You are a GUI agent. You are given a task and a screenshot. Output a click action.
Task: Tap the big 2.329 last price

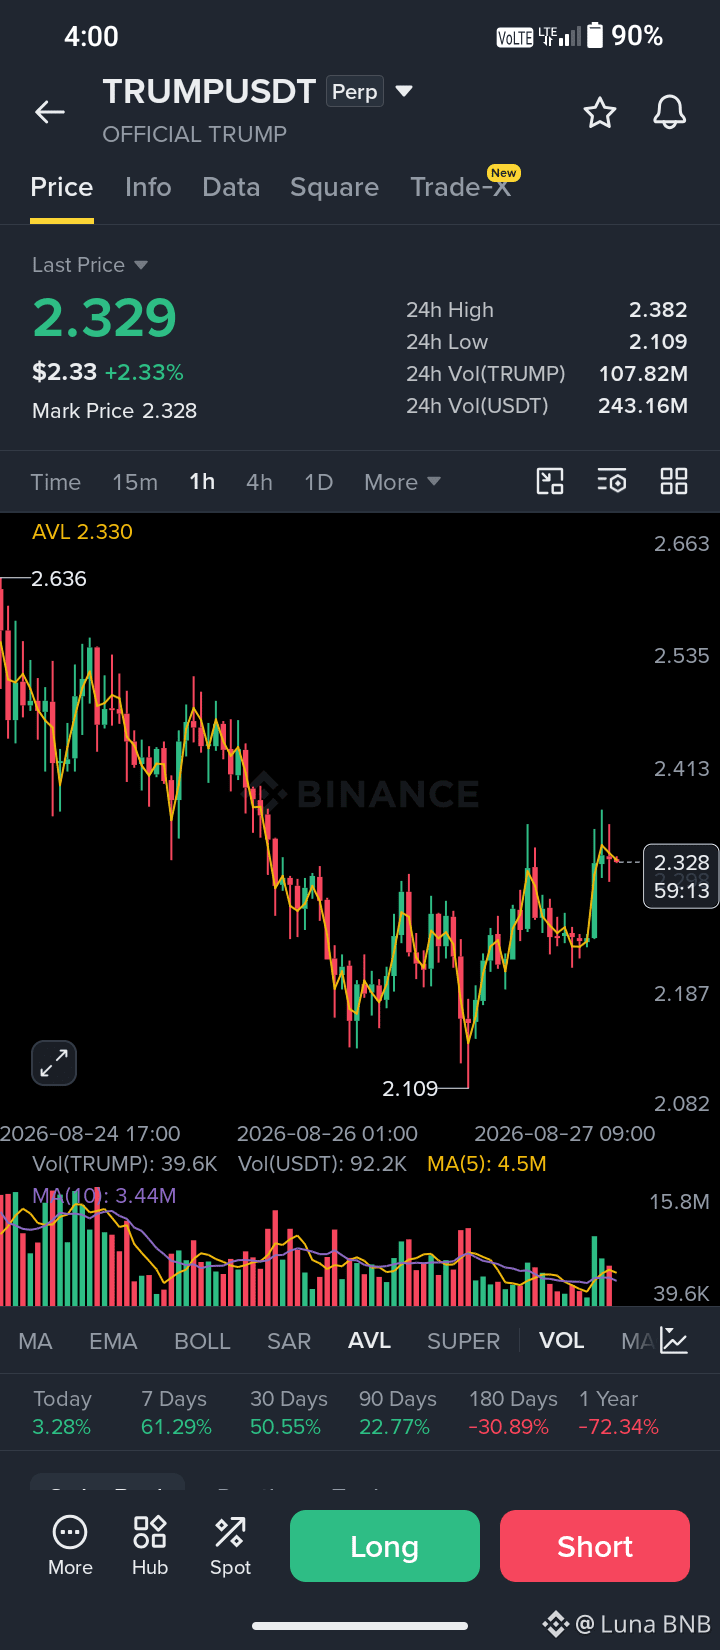[105, 318]
